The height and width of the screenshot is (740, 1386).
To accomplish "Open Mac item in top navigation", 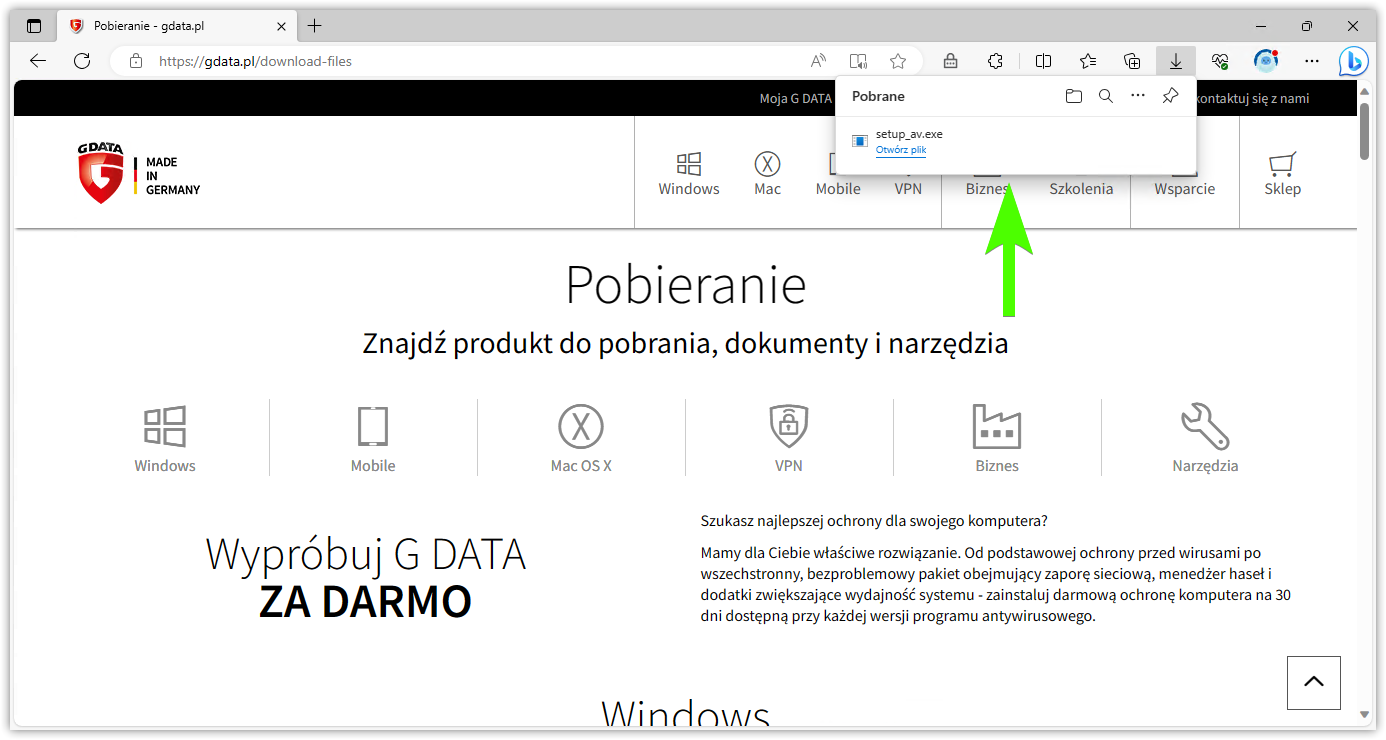I will click(767, 173).
